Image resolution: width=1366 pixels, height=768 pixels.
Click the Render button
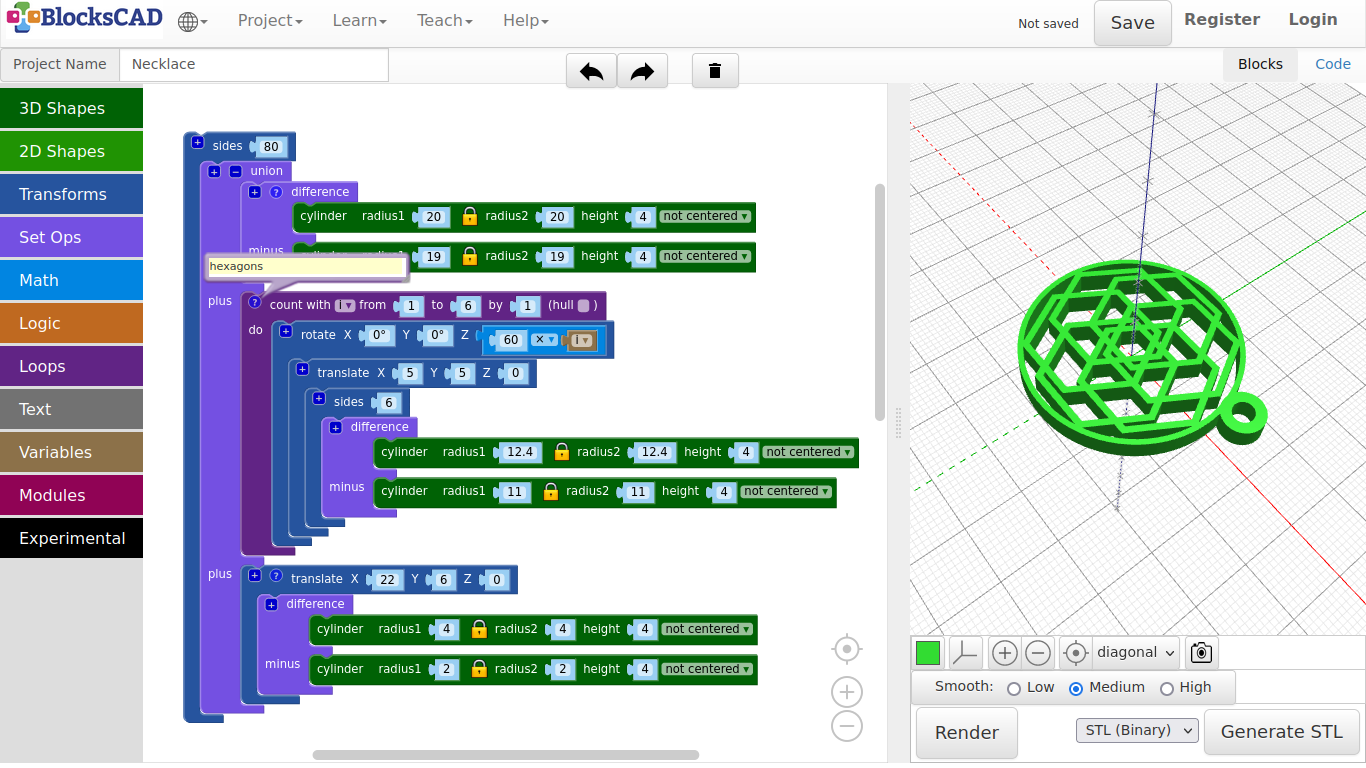(x=966, y=733)
